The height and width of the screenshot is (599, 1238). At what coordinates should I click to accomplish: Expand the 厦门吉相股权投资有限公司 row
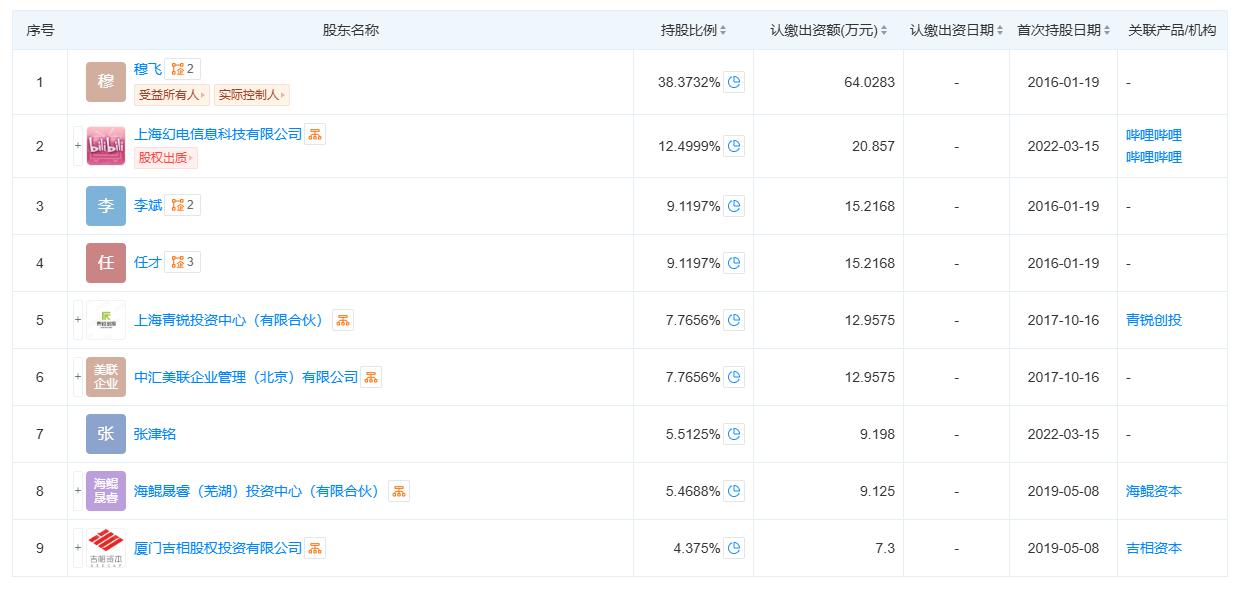coord(78,548)
